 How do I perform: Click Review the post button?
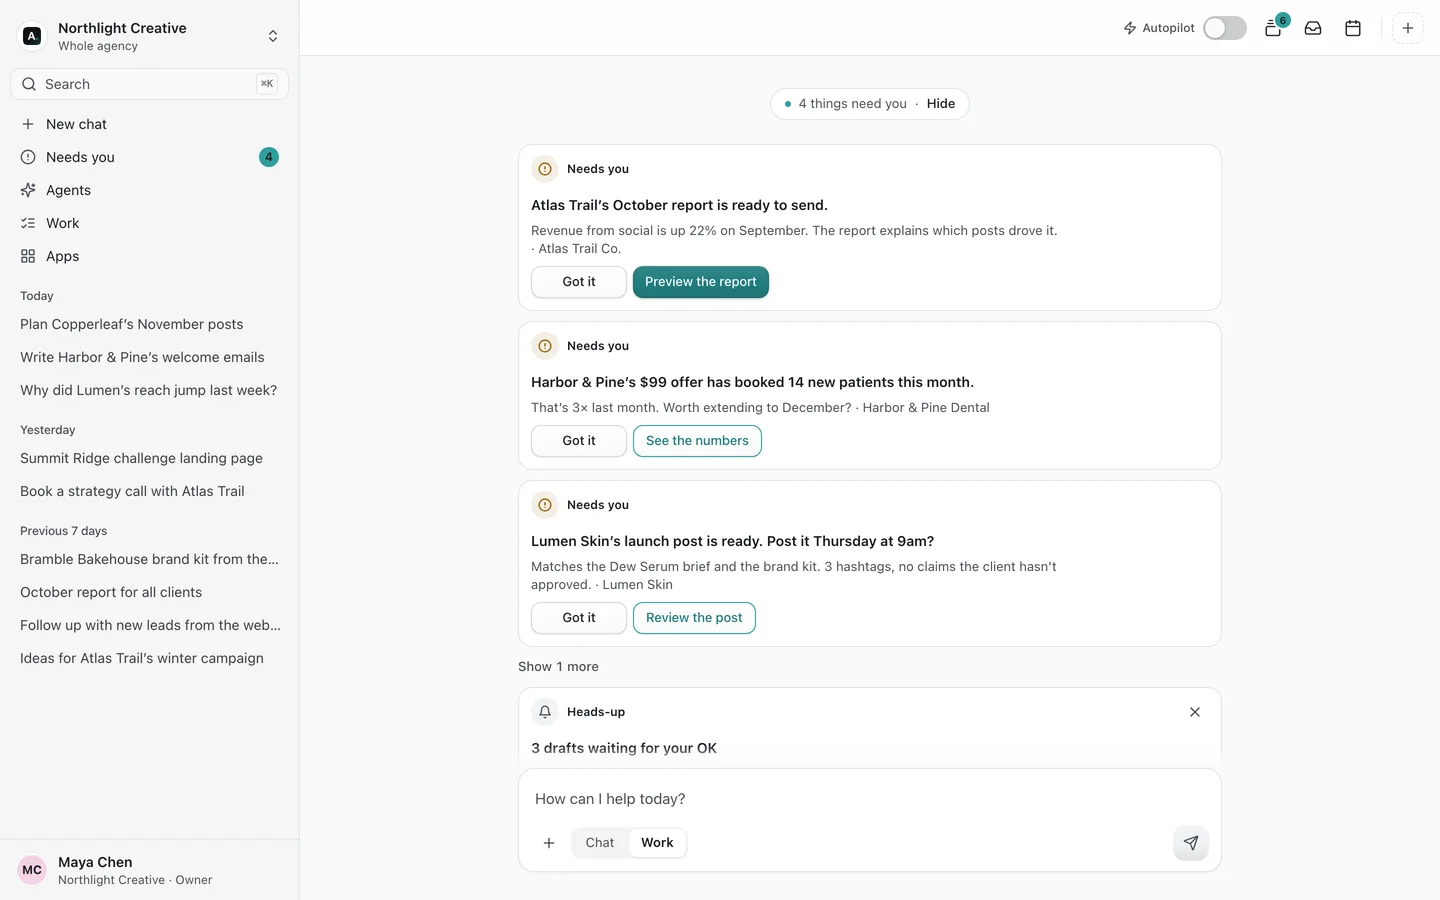tap(694, 618)
